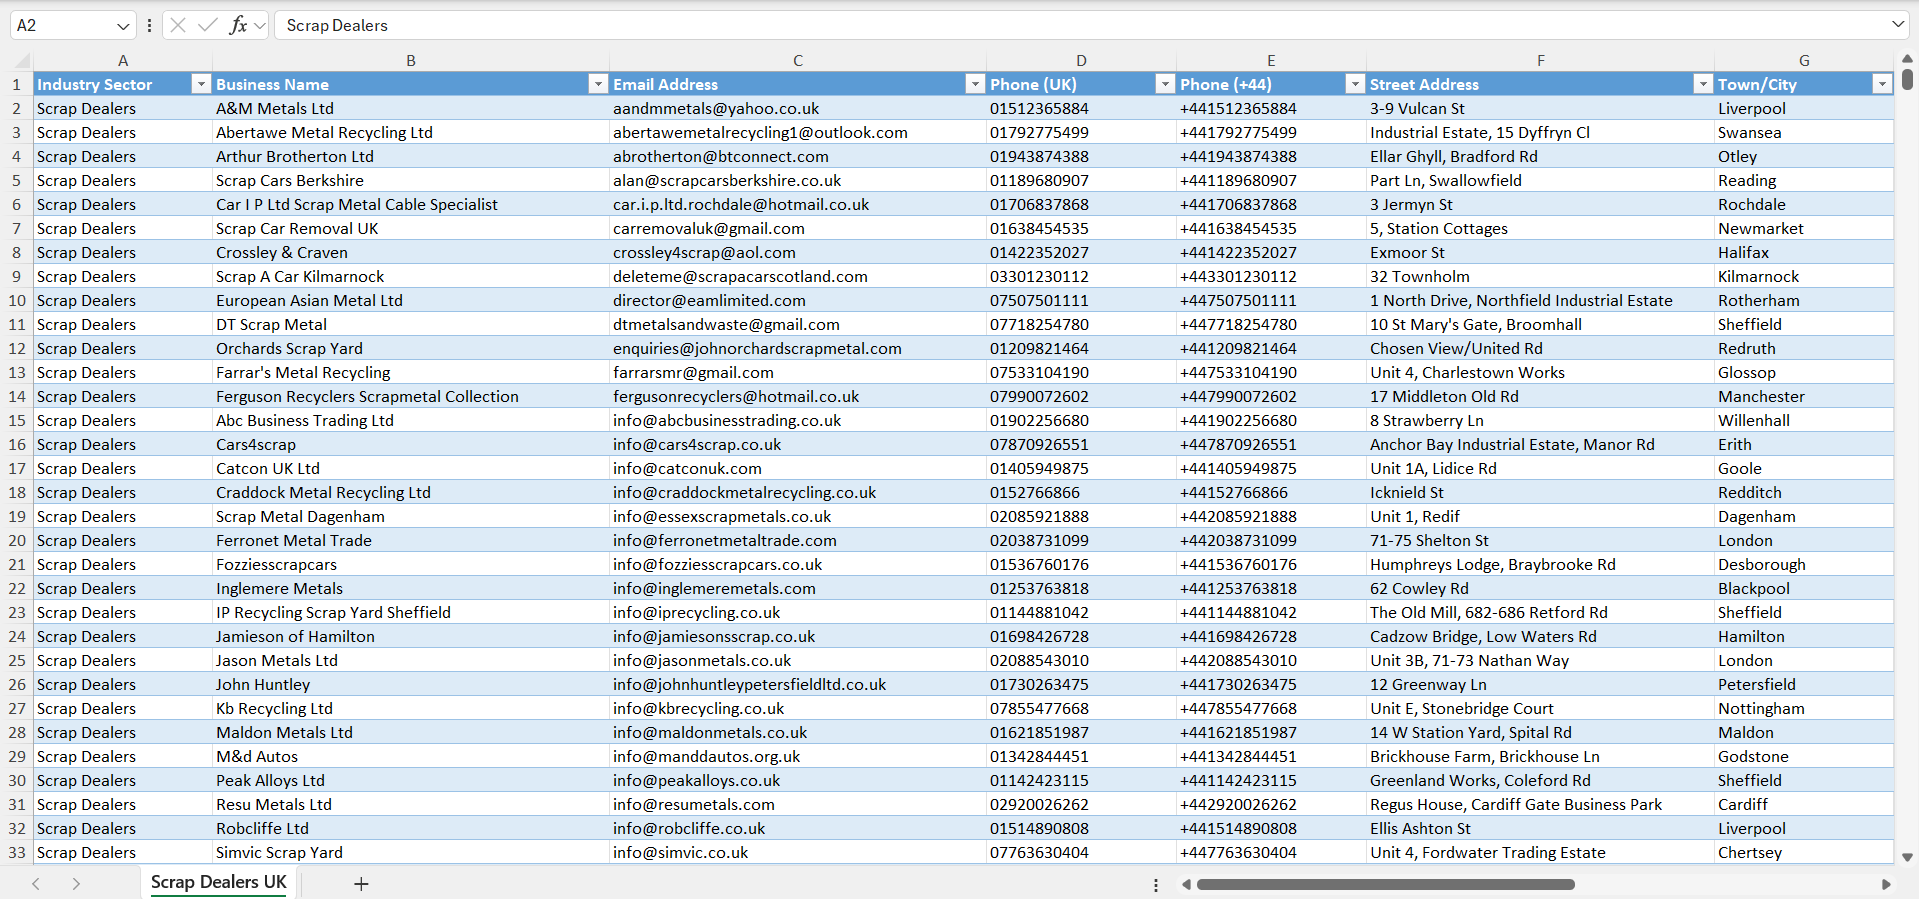Click the cancel (X) formula bar icon

coord(178,25)
